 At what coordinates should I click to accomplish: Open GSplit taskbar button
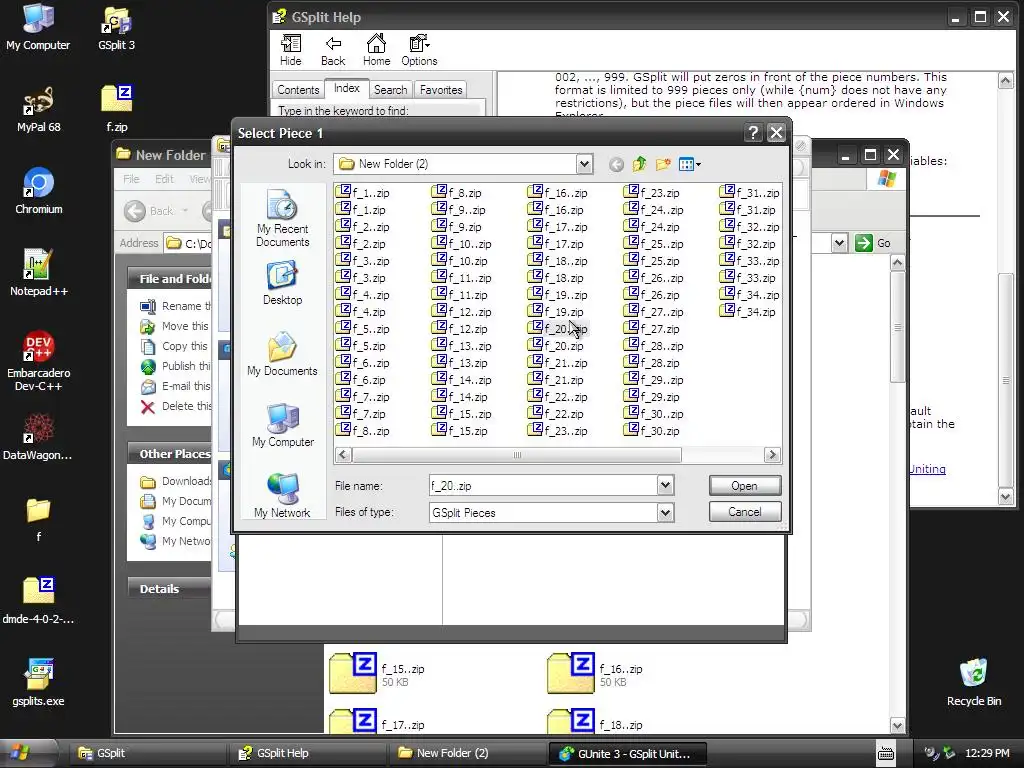[147, 753]
